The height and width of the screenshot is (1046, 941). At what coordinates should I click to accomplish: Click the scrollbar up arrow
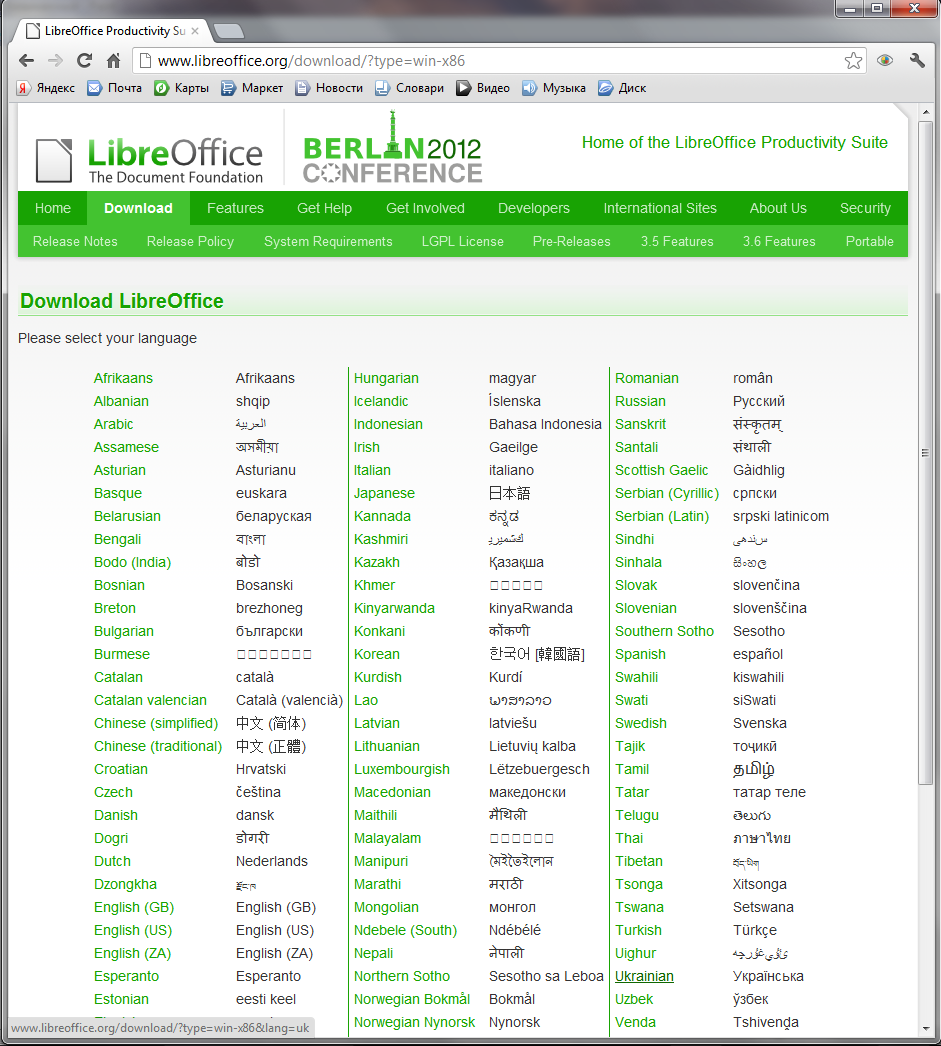click(x=926, y=111)
